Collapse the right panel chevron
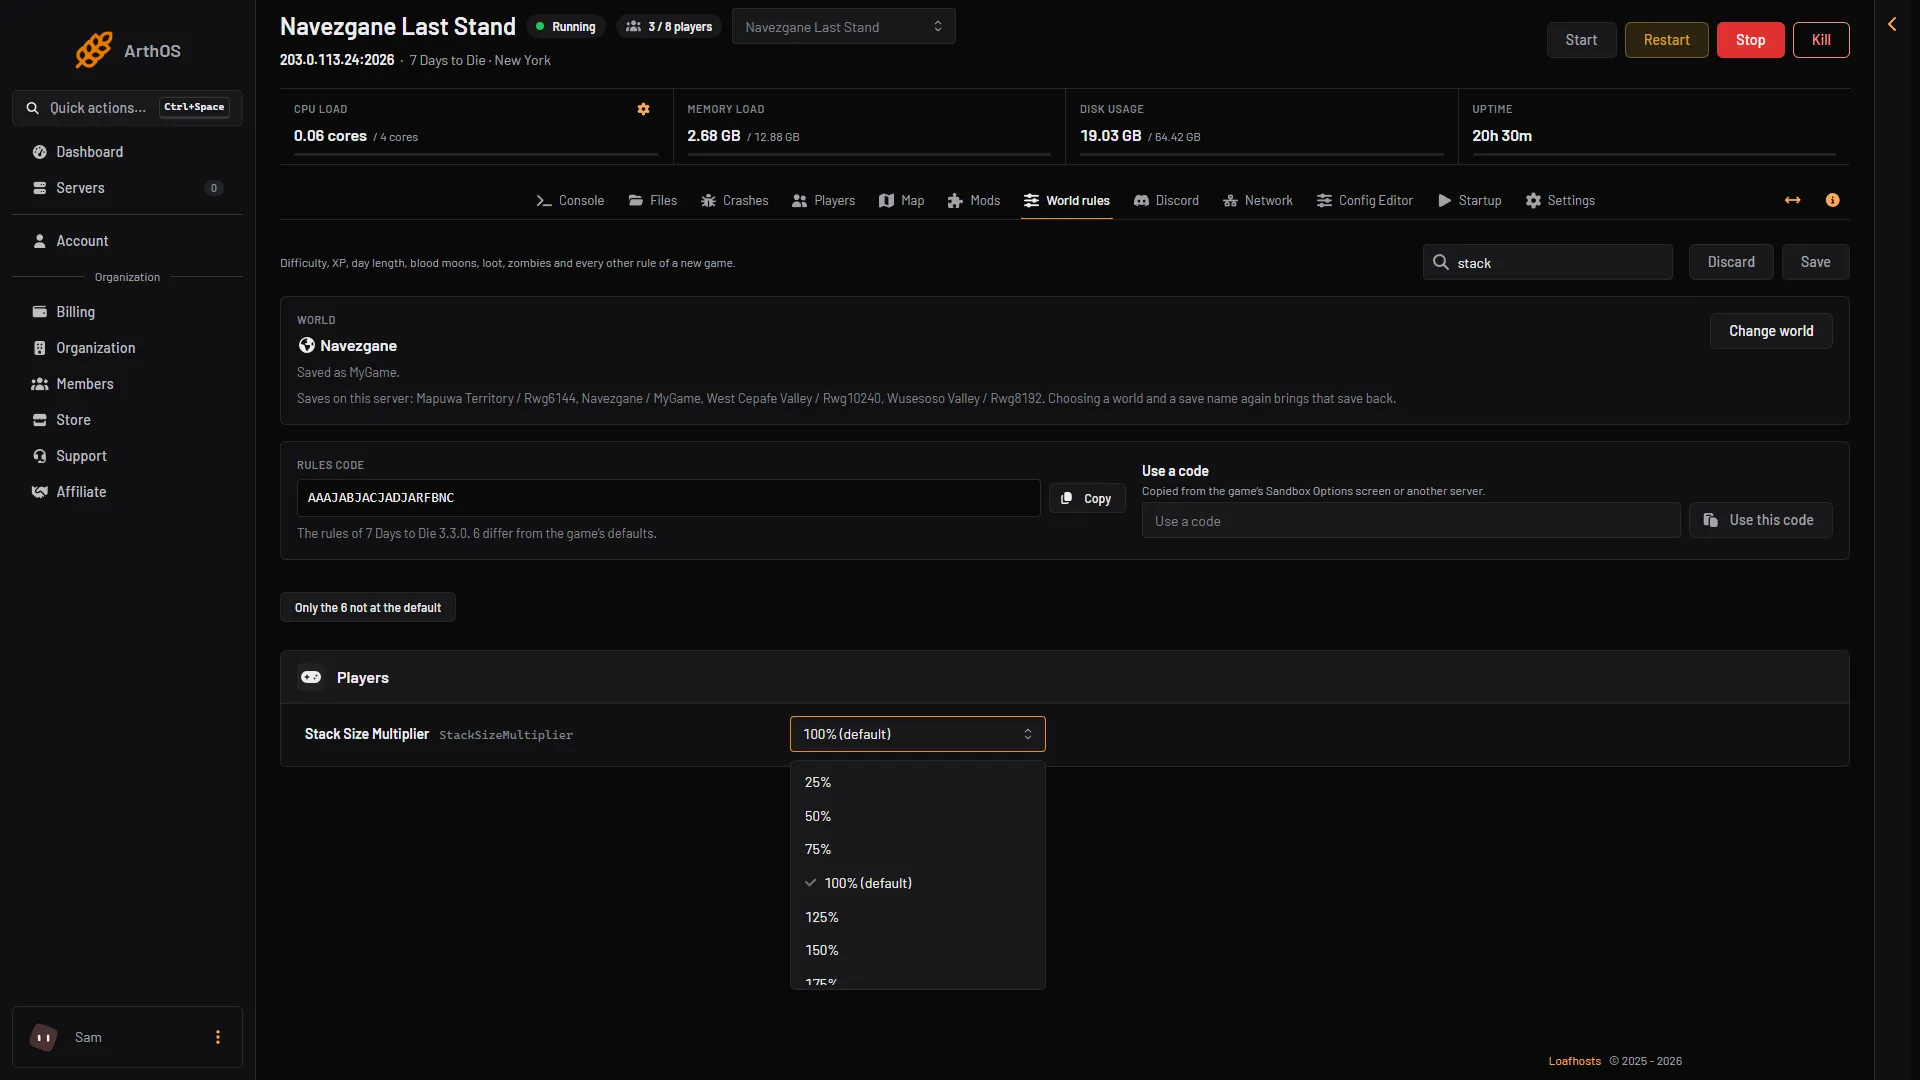Screen dimensions: 1920x1080 [1892, 24]
